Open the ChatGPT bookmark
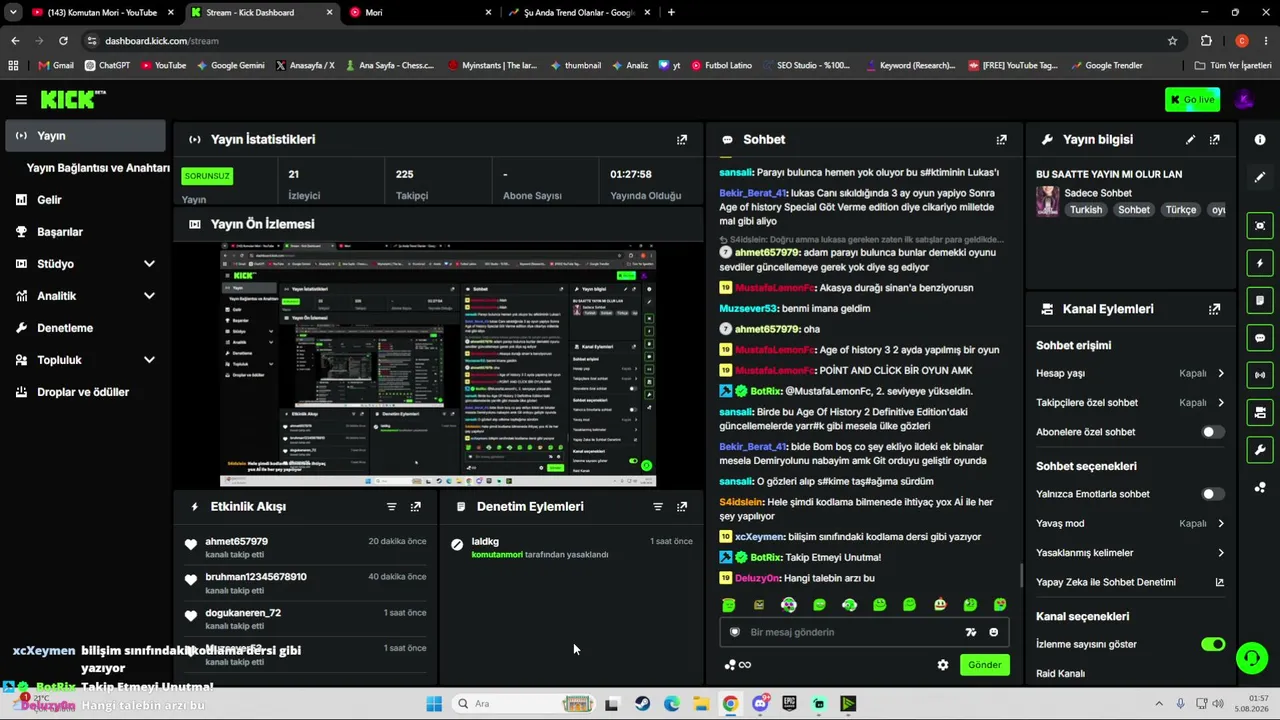 click(108, 66)
